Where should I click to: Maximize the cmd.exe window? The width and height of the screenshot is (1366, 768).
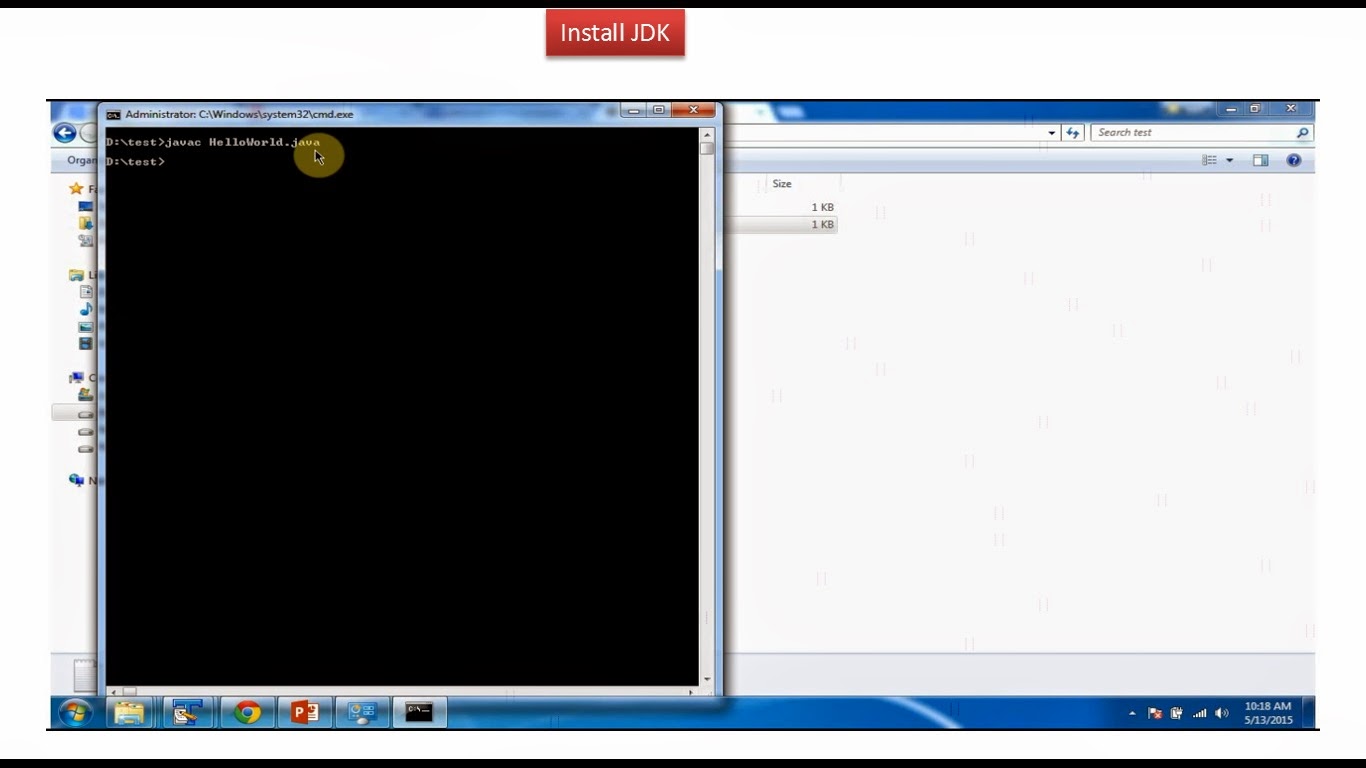pos(659,110)
